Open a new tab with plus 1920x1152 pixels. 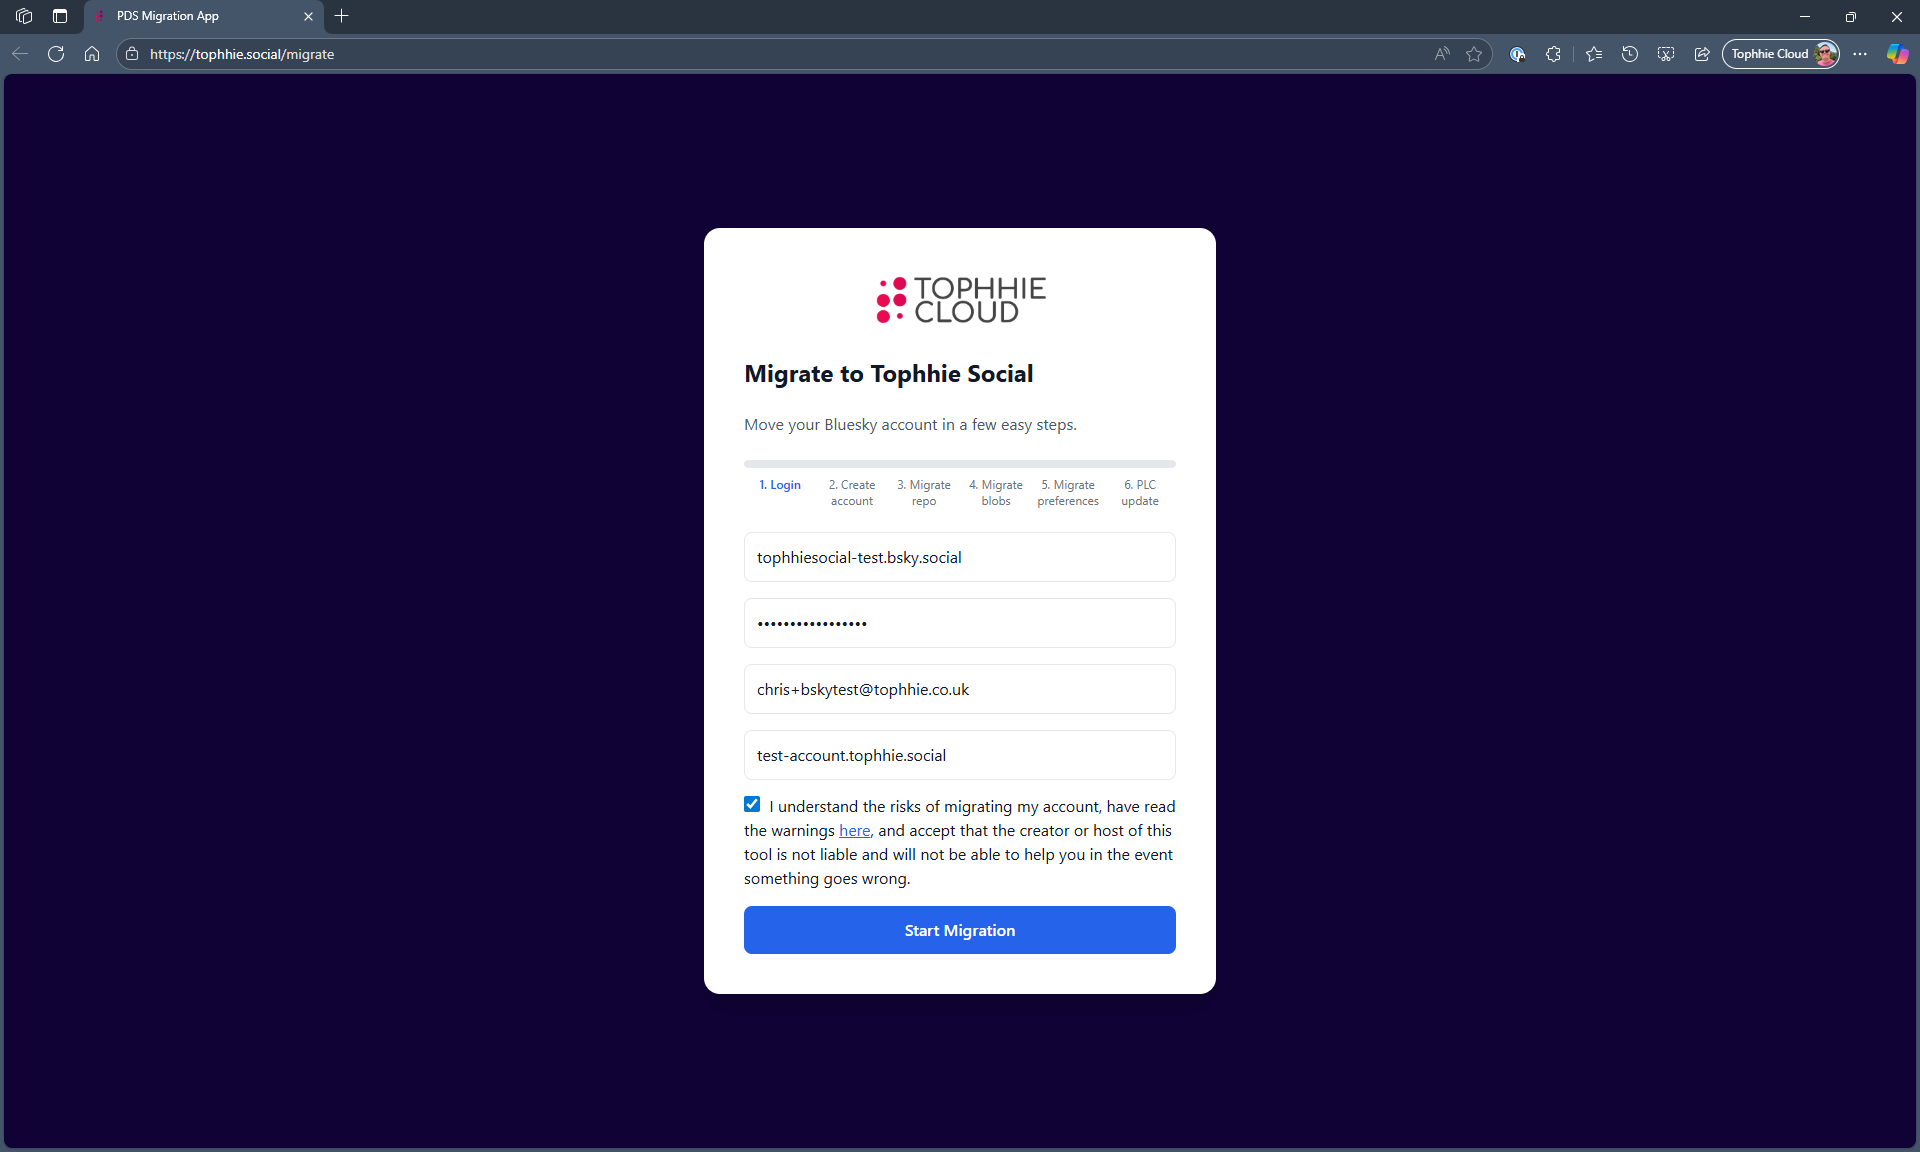click(x=342, y=16)
